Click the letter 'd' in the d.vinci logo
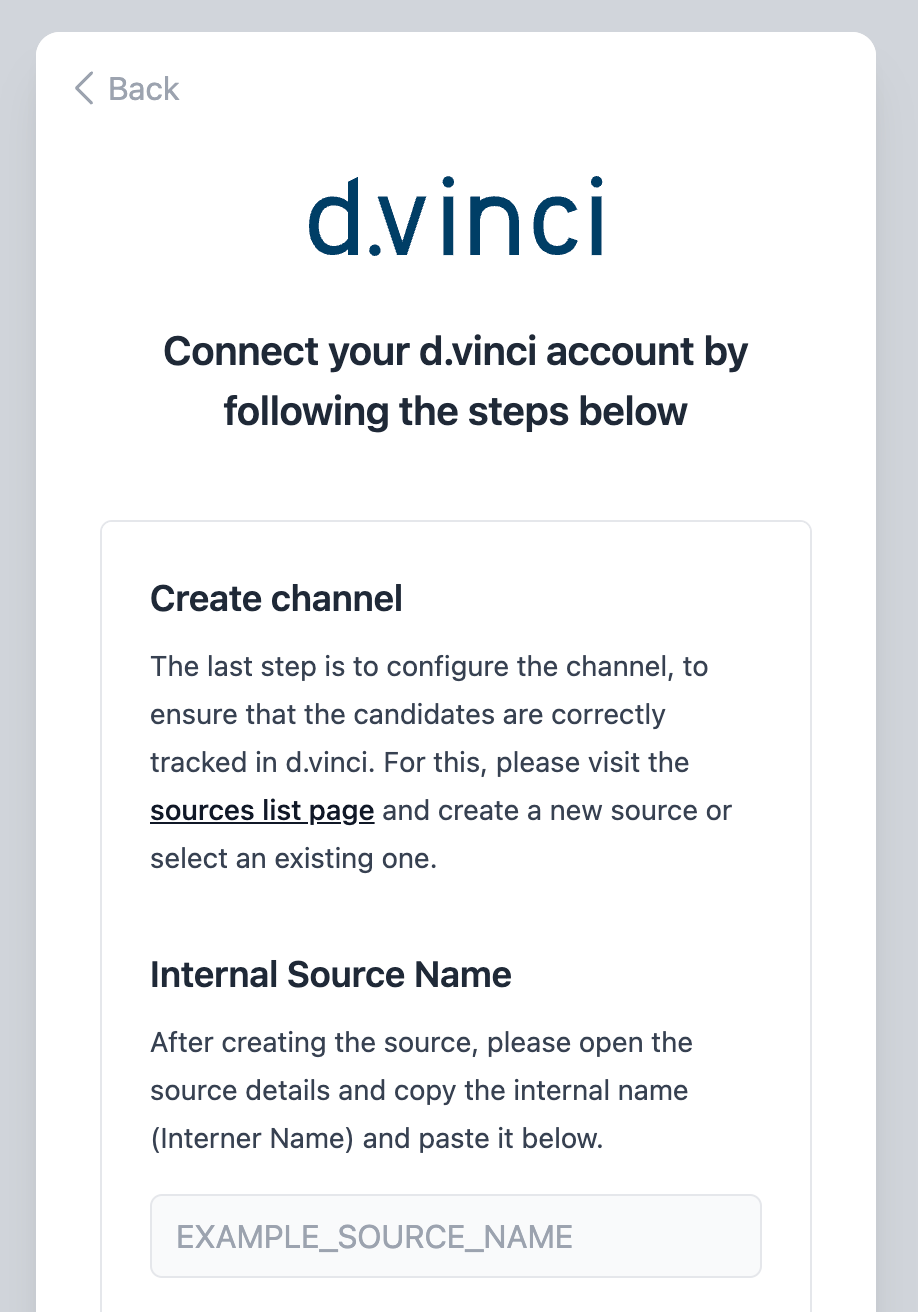918x1312 pixels. click(x=338, y=216)
